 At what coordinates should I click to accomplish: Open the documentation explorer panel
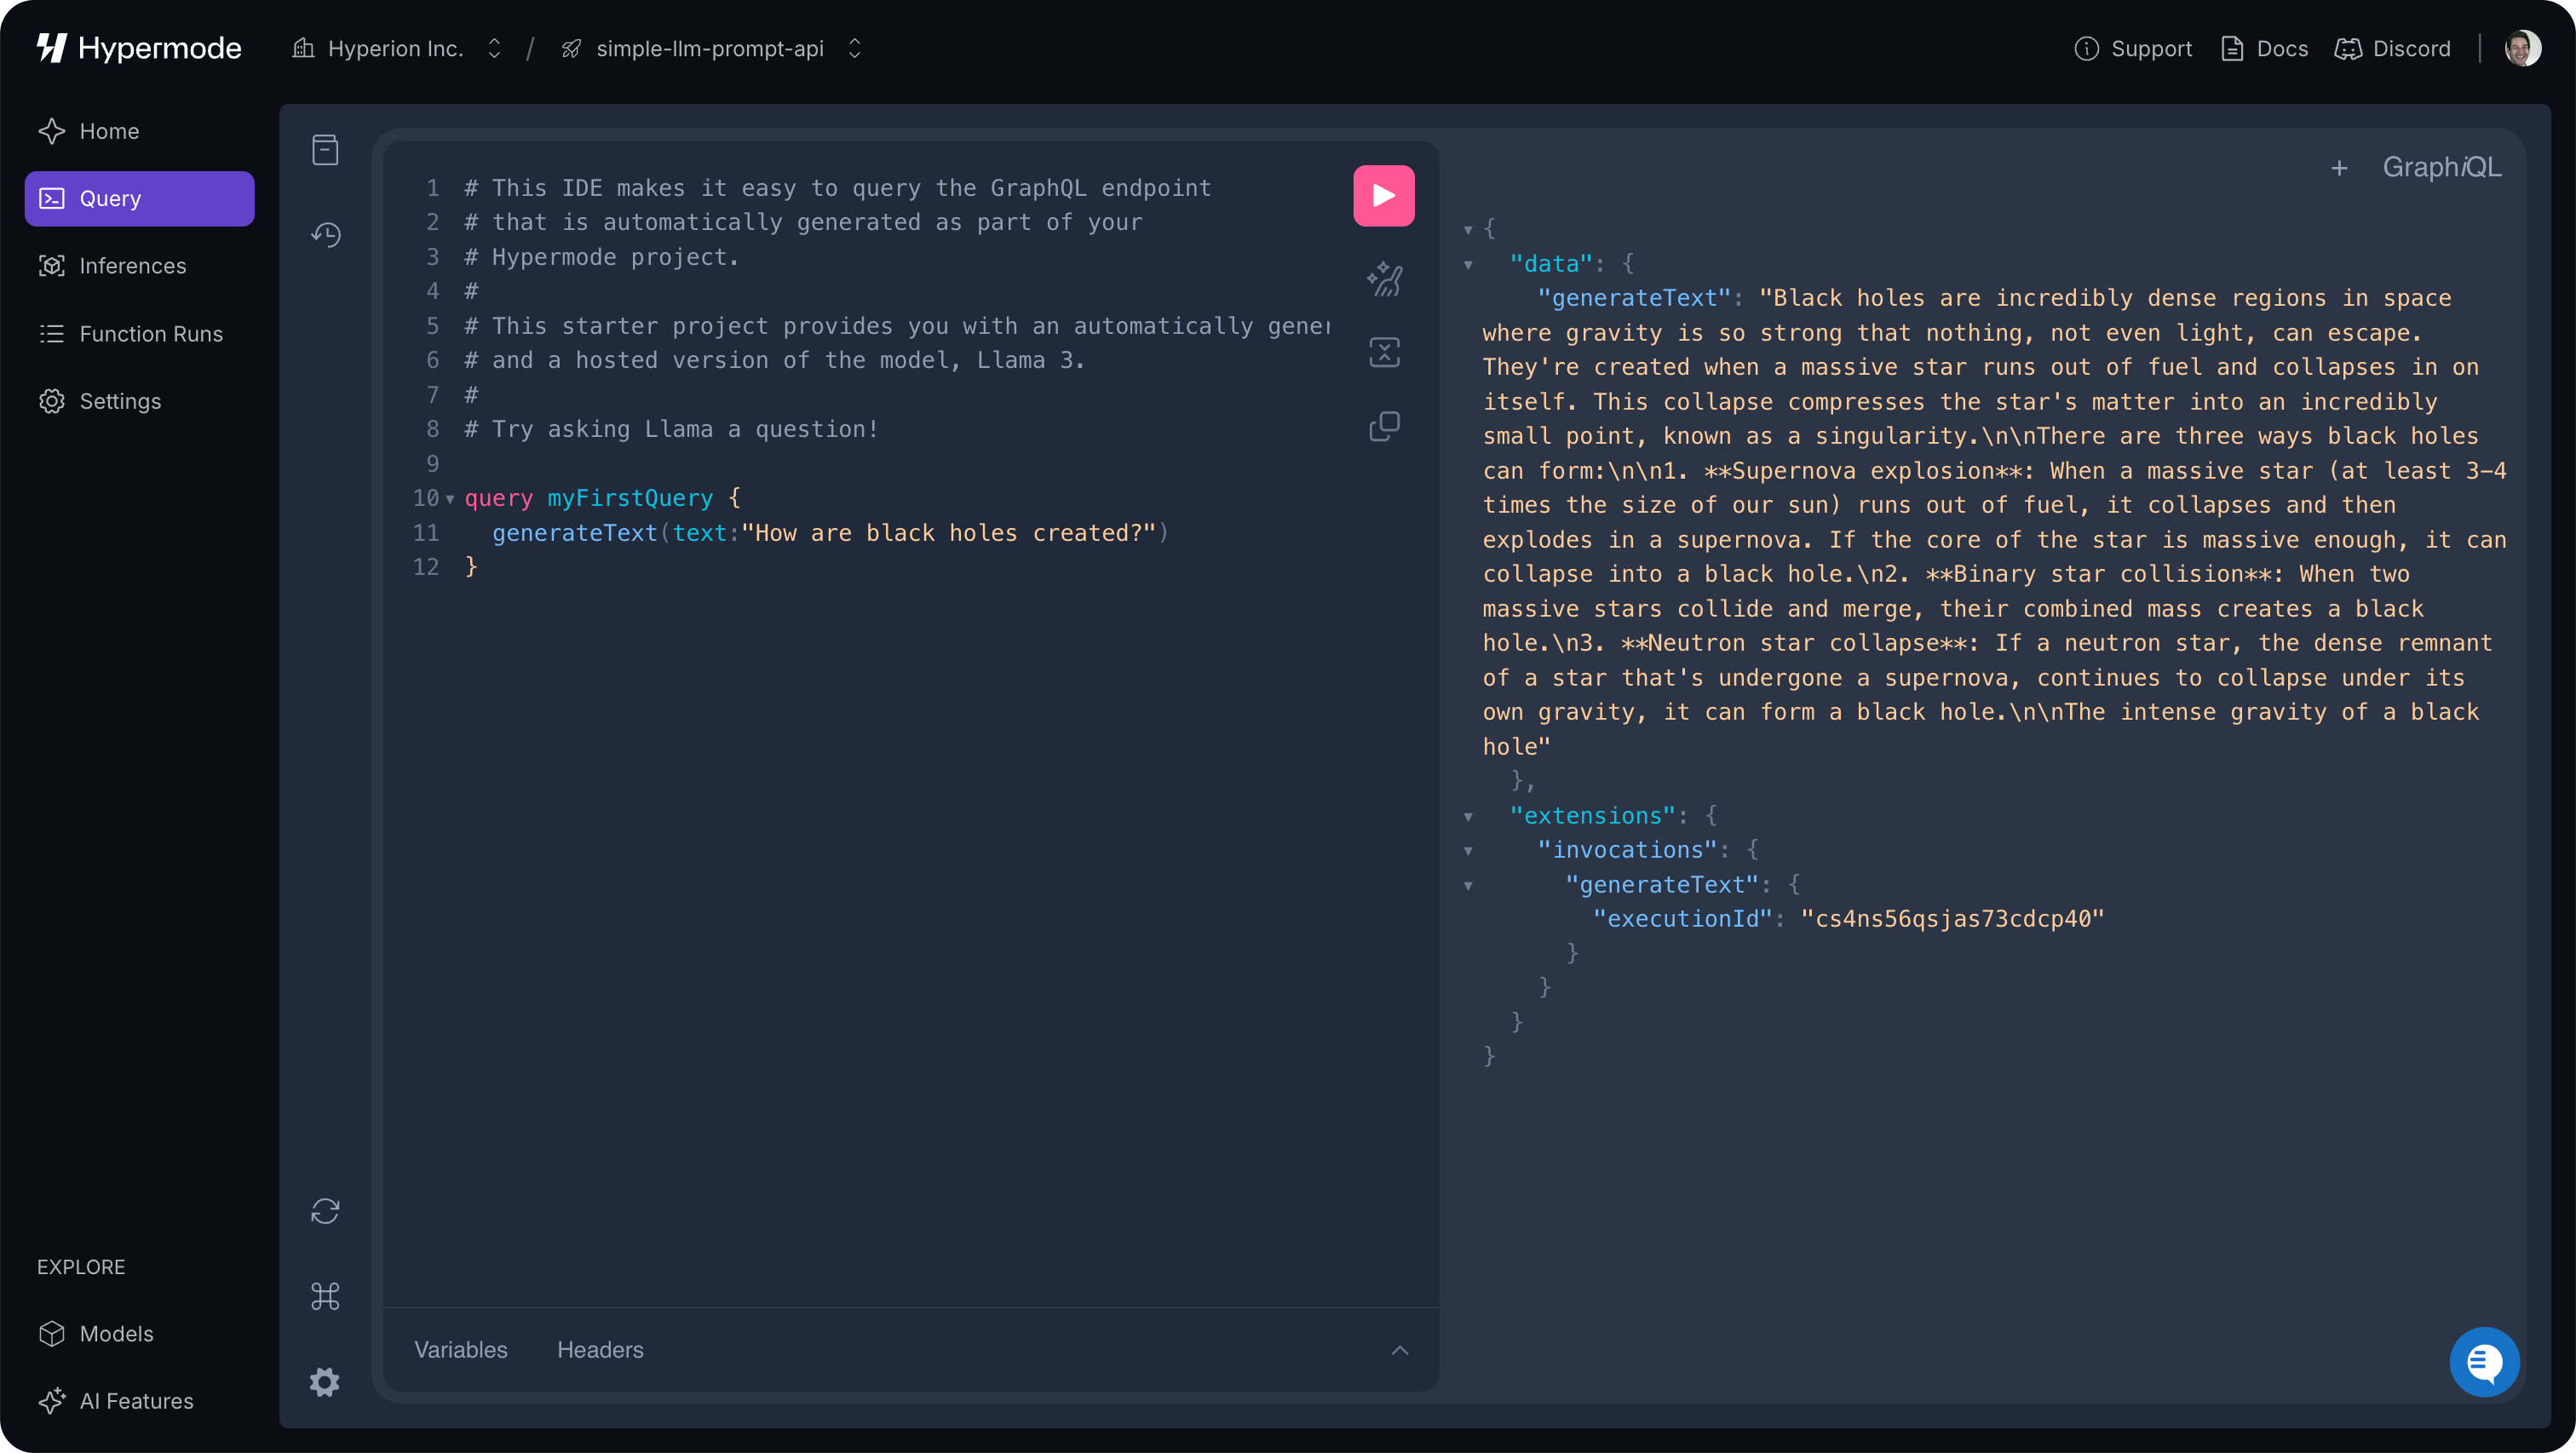(x=325, y=149)
